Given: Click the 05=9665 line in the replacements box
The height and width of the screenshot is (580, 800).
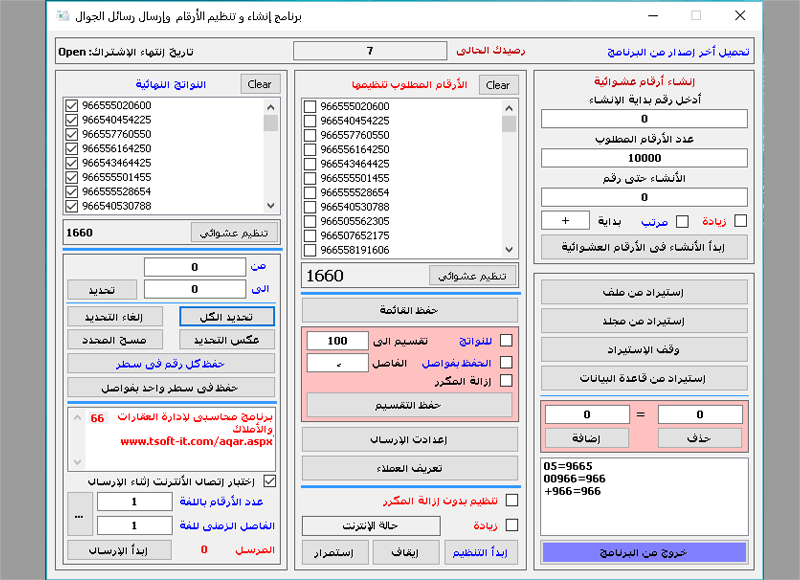Looking at the screenshot, I should pos(568,466).
